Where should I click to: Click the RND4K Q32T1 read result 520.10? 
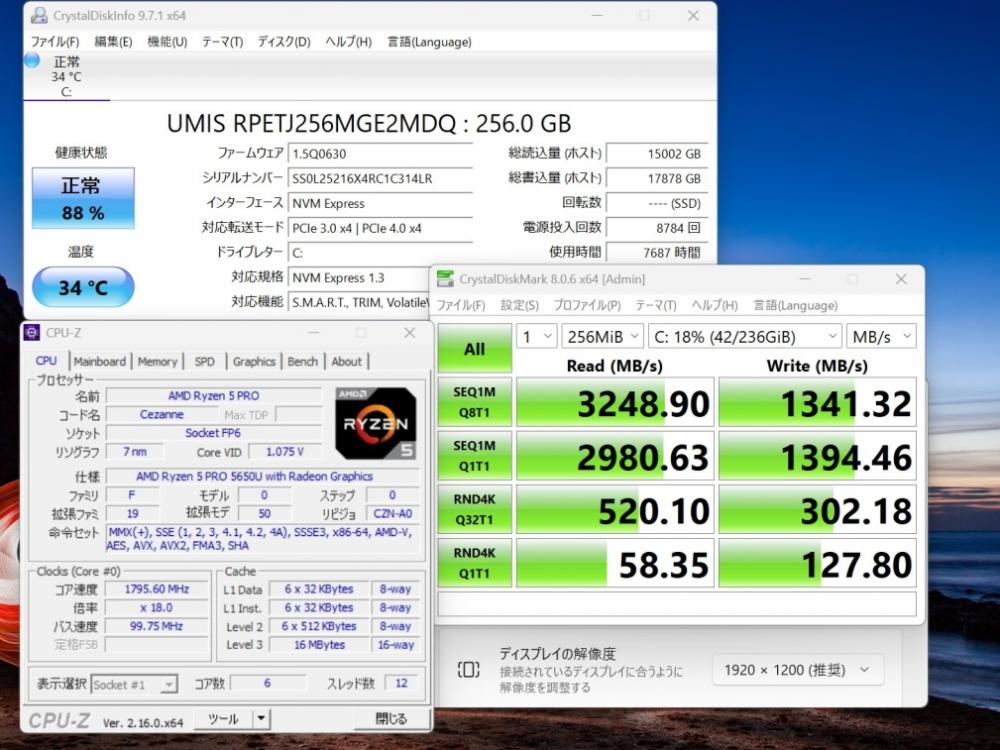[614, 510]
